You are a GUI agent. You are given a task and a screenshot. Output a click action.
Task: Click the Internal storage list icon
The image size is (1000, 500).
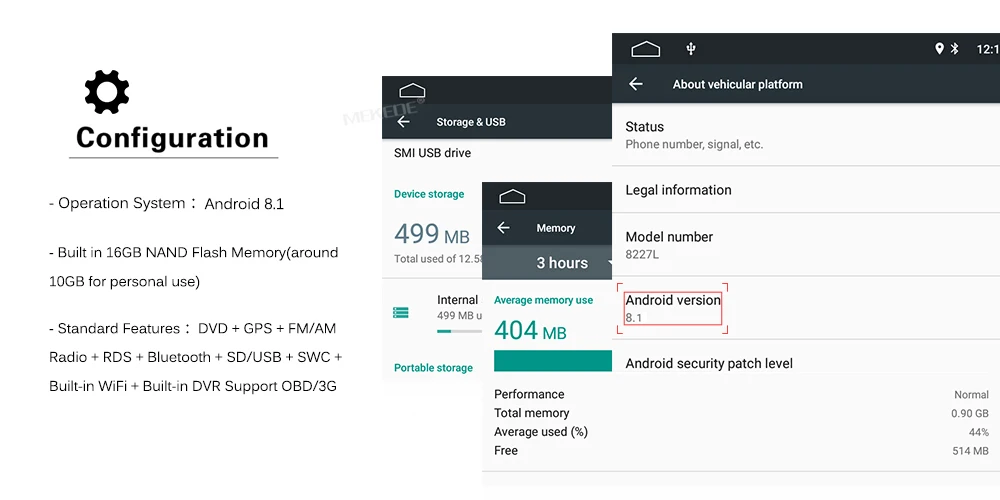click(x=401, y=312)
